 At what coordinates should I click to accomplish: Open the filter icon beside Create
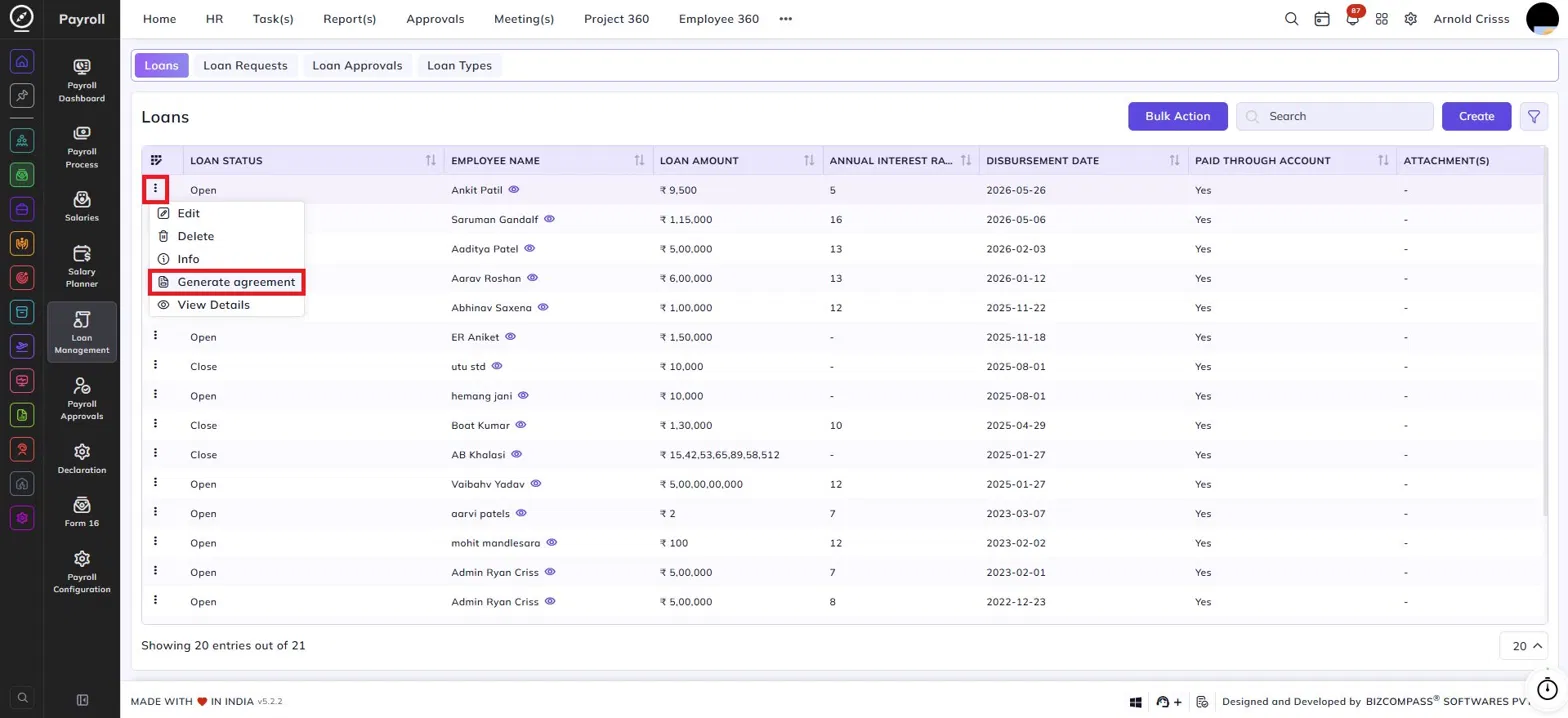[x=1533, y=116]
